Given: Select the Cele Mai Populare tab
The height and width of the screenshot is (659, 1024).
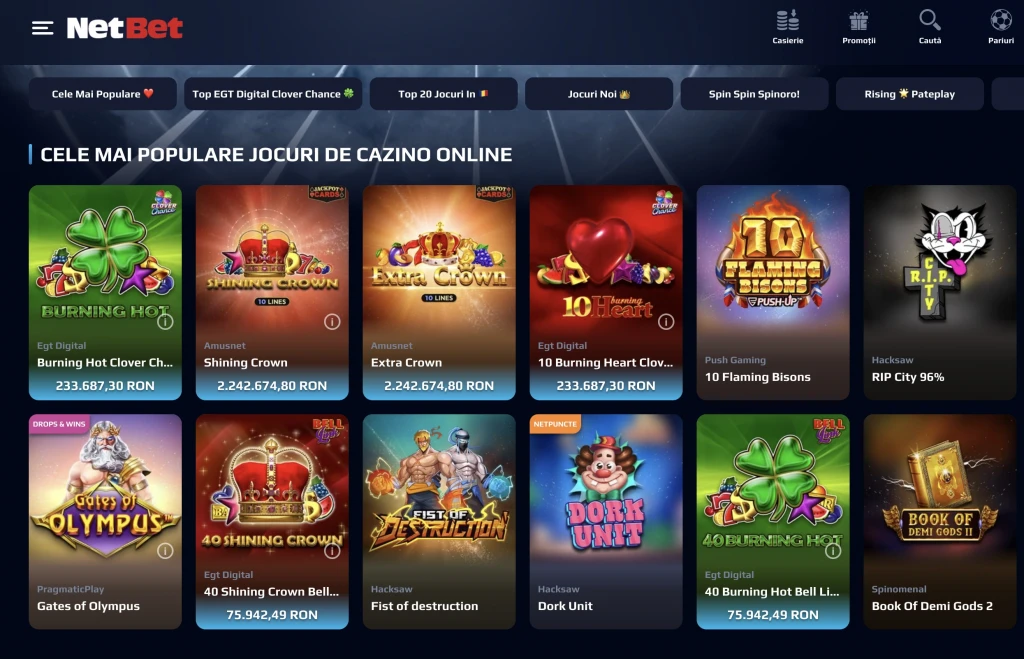Looking at the screenshot, I should (103, 94).
